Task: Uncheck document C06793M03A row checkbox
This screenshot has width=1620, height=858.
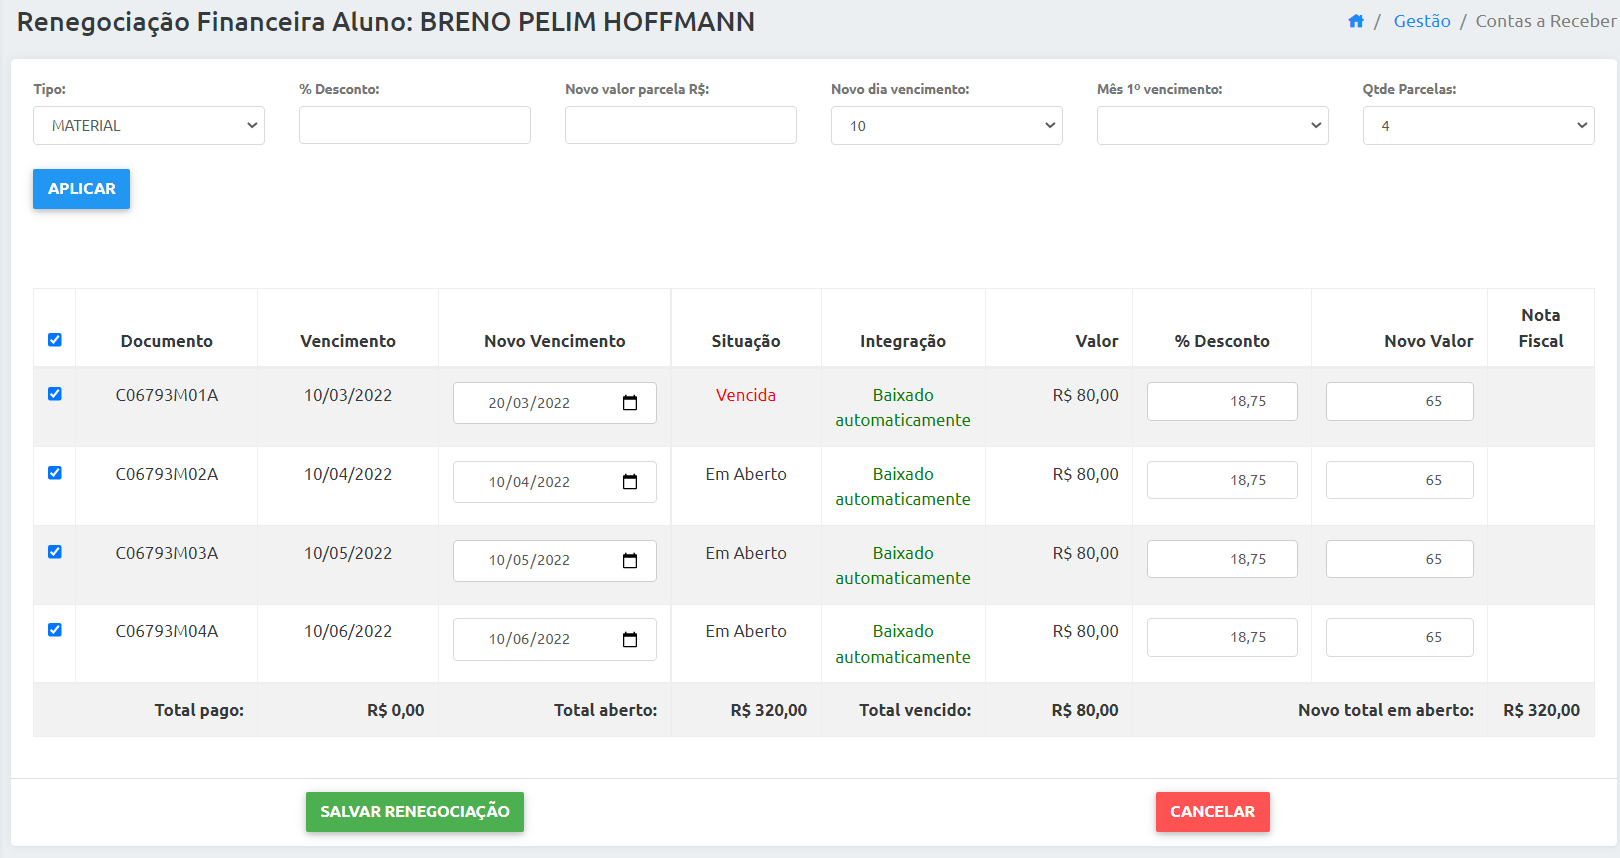Action: [55, 552]
